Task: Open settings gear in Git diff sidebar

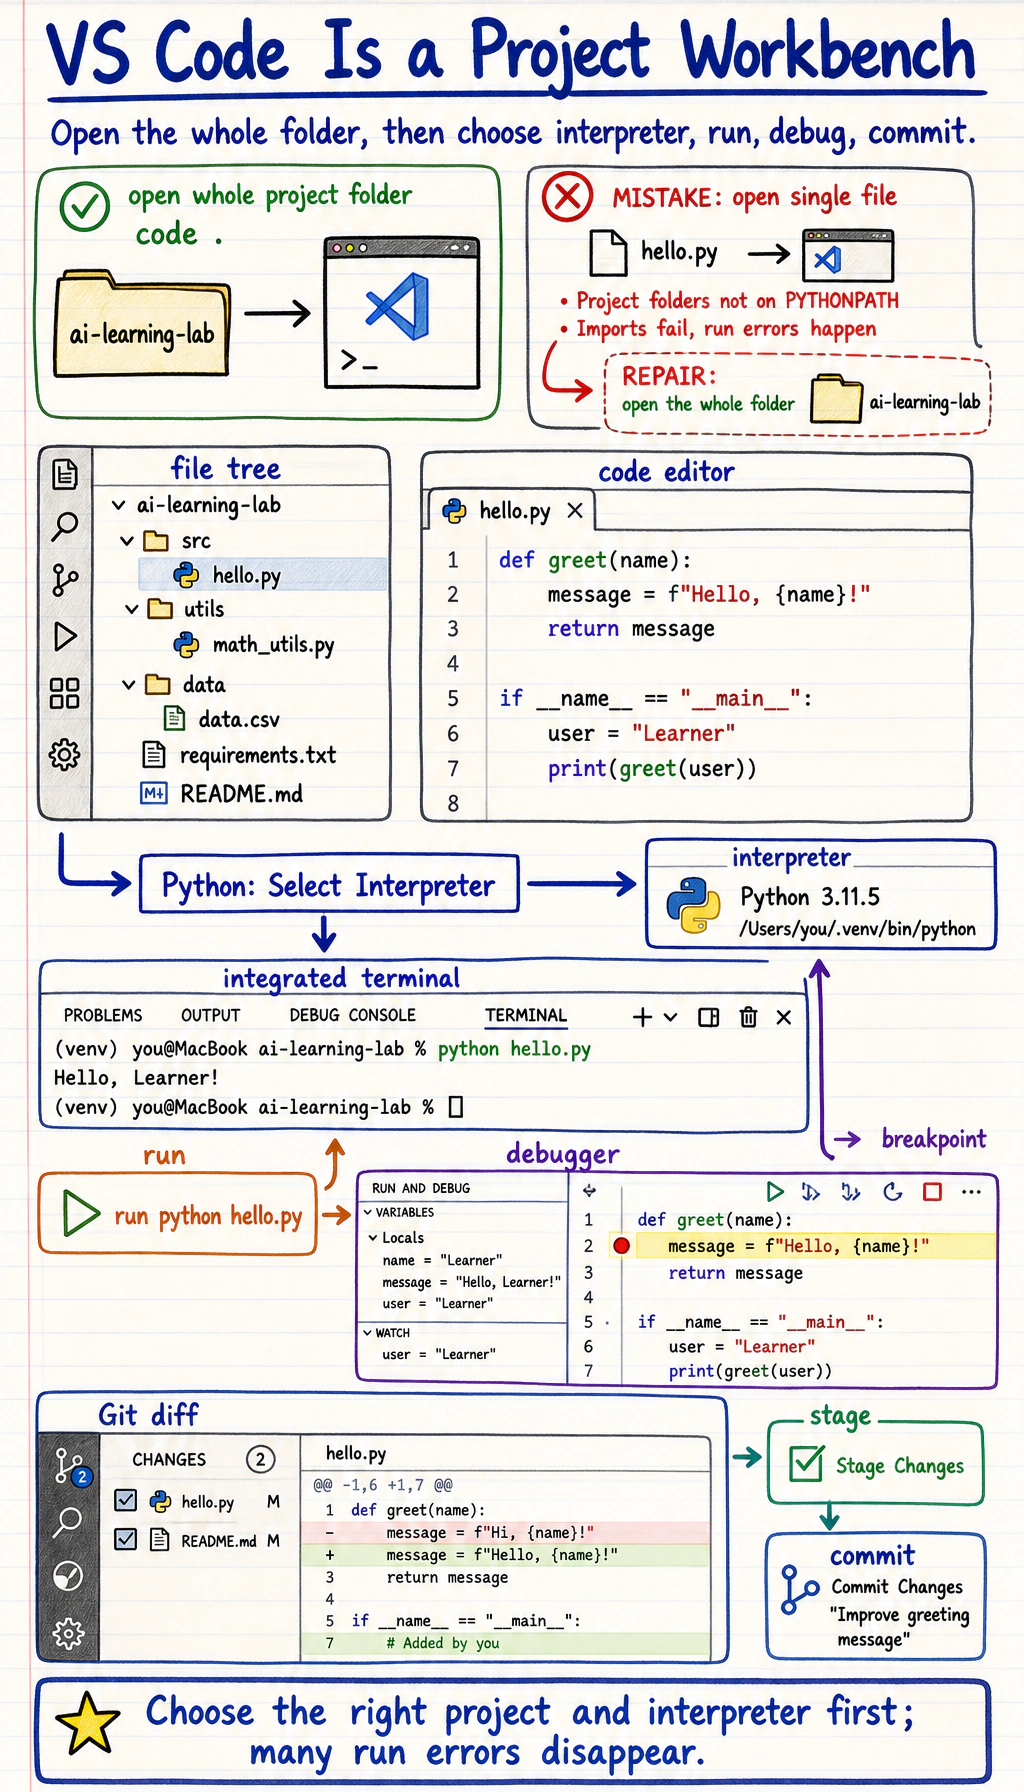Action: coord(68,1635)
